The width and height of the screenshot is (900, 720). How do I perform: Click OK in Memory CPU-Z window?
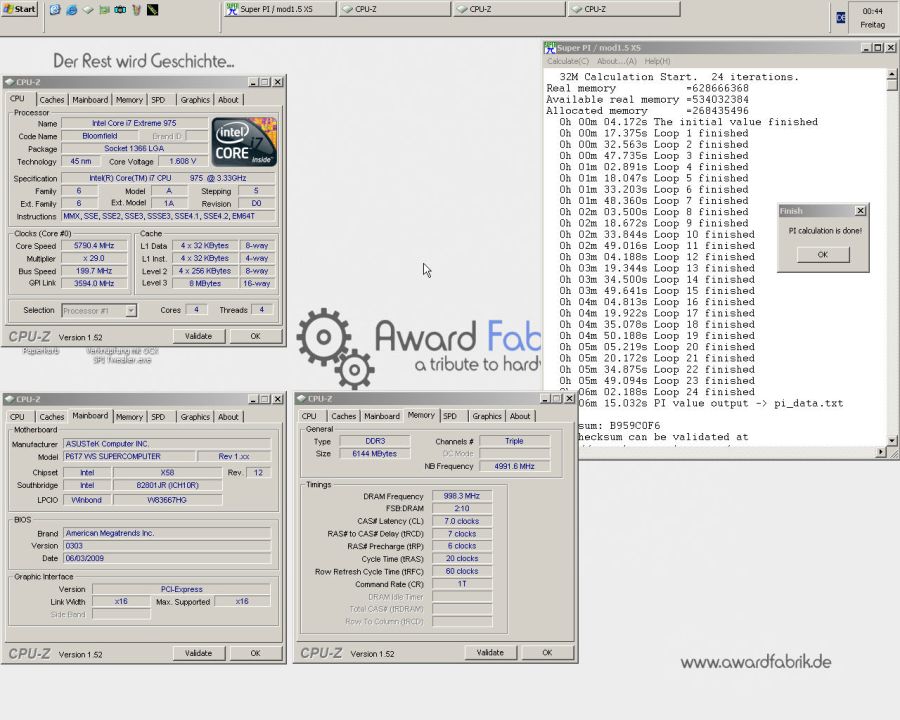click(547, 653)
